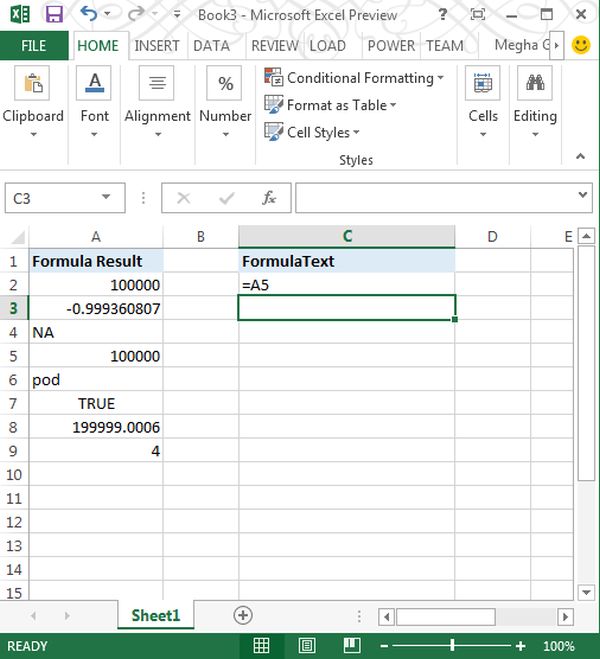Click the vertical scrollbar down arrow

point(586,593)
